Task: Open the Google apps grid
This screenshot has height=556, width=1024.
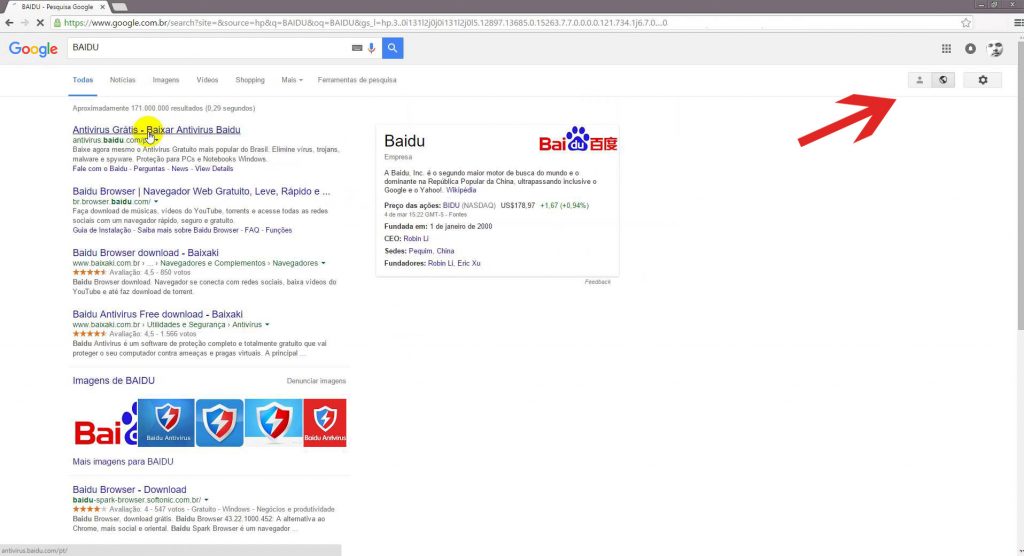Action: [946, 48]
